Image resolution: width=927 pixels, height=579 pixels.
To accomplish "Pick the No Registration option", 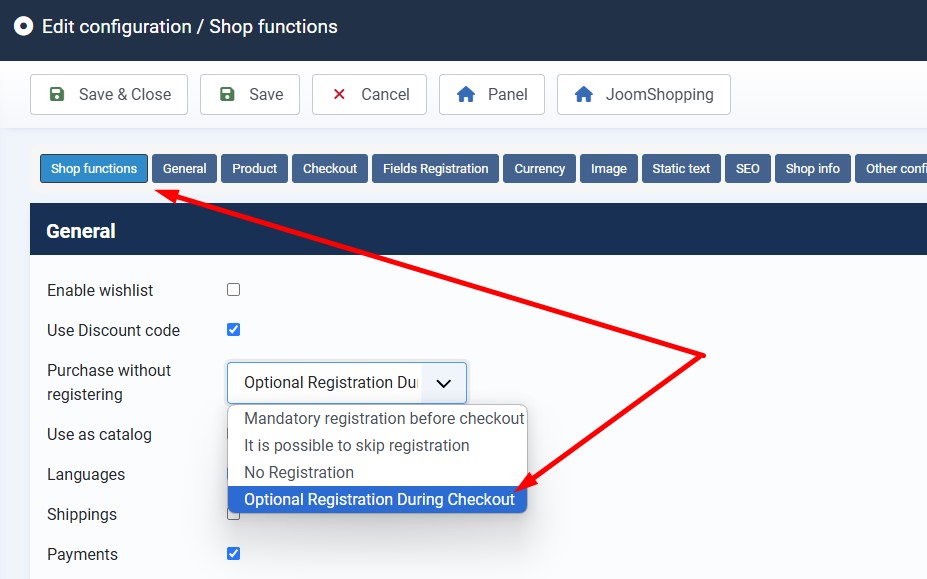I will [299, 472].
